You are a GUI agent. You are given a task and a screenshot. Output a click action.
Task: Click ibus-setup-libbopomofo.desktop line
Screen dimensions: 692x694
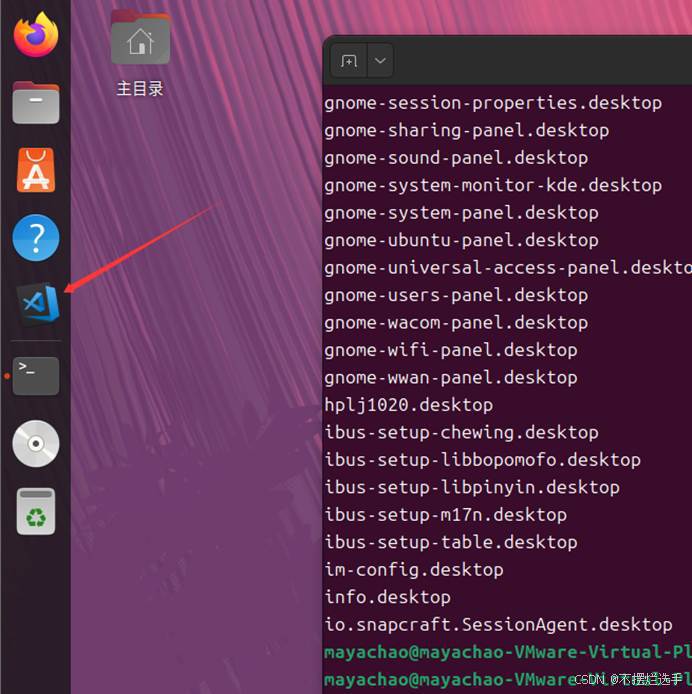point(483,460)
